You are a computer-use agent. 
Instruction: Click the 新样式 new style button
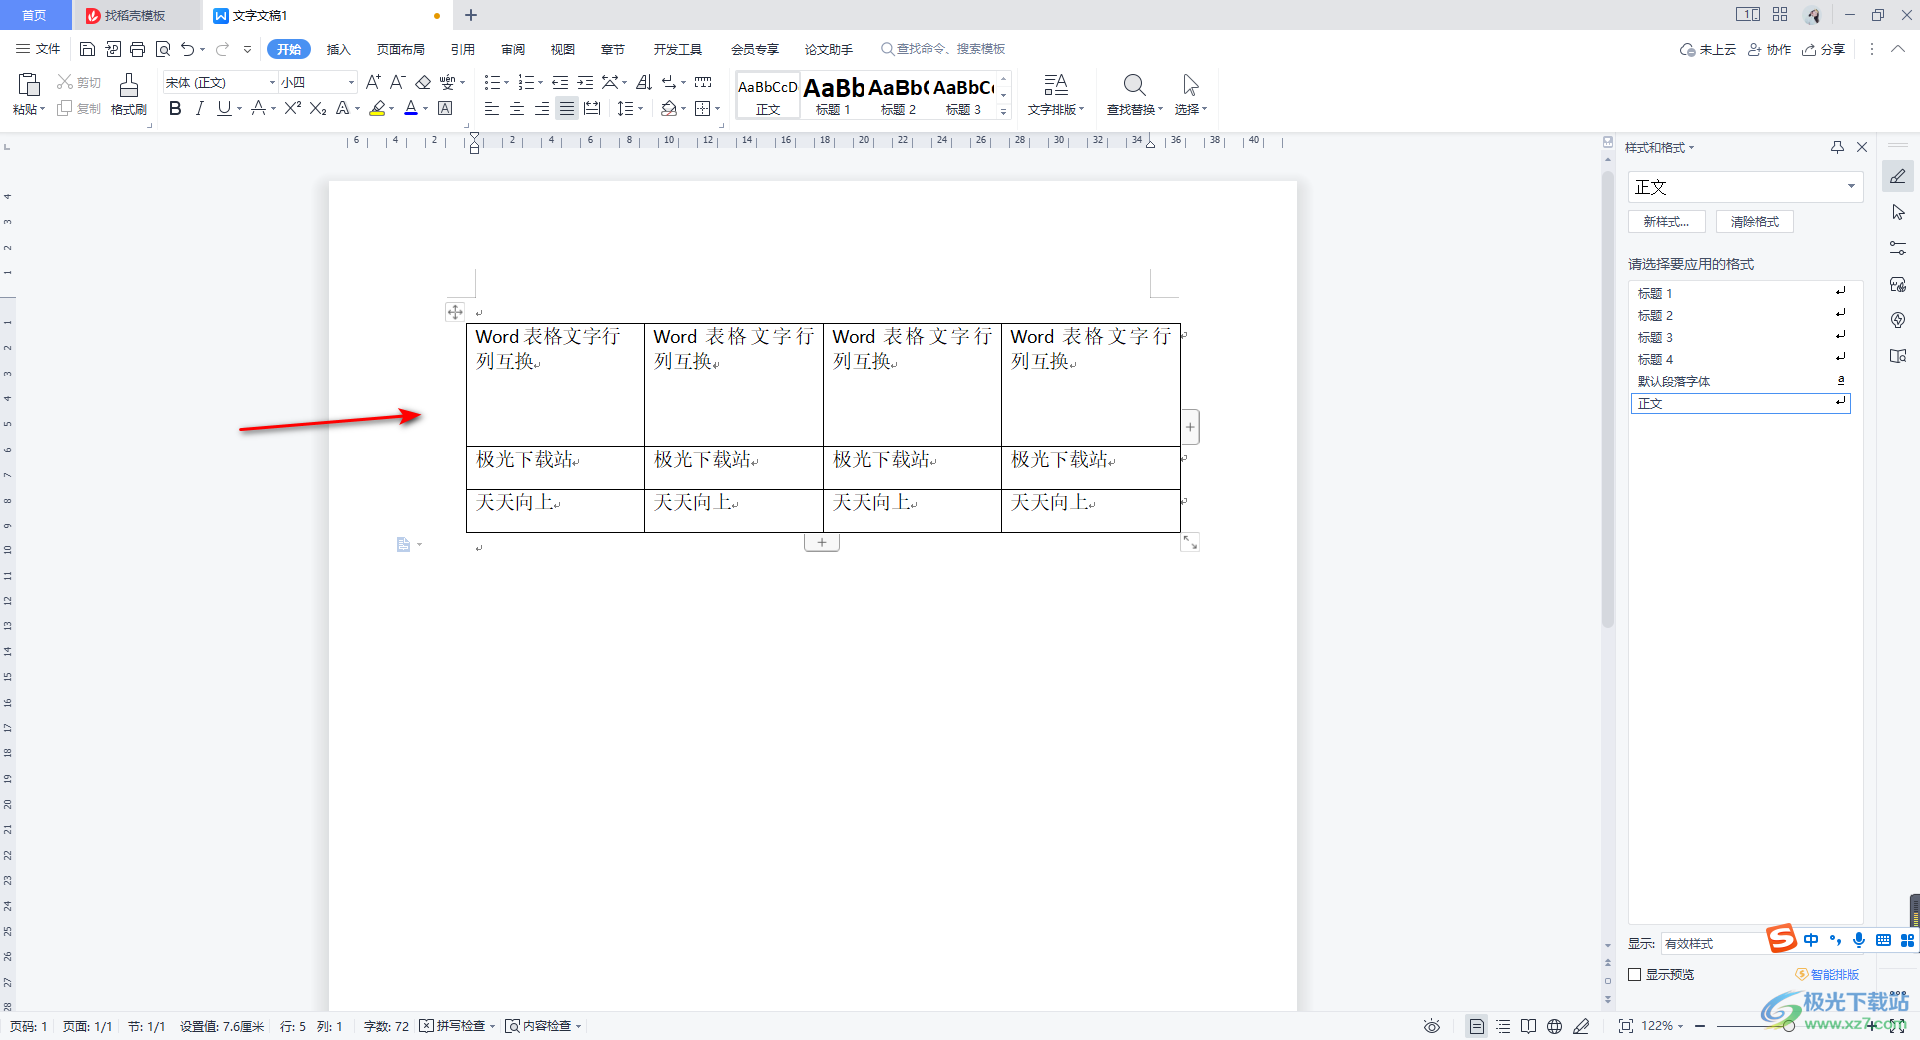(x=1666, y=222)
